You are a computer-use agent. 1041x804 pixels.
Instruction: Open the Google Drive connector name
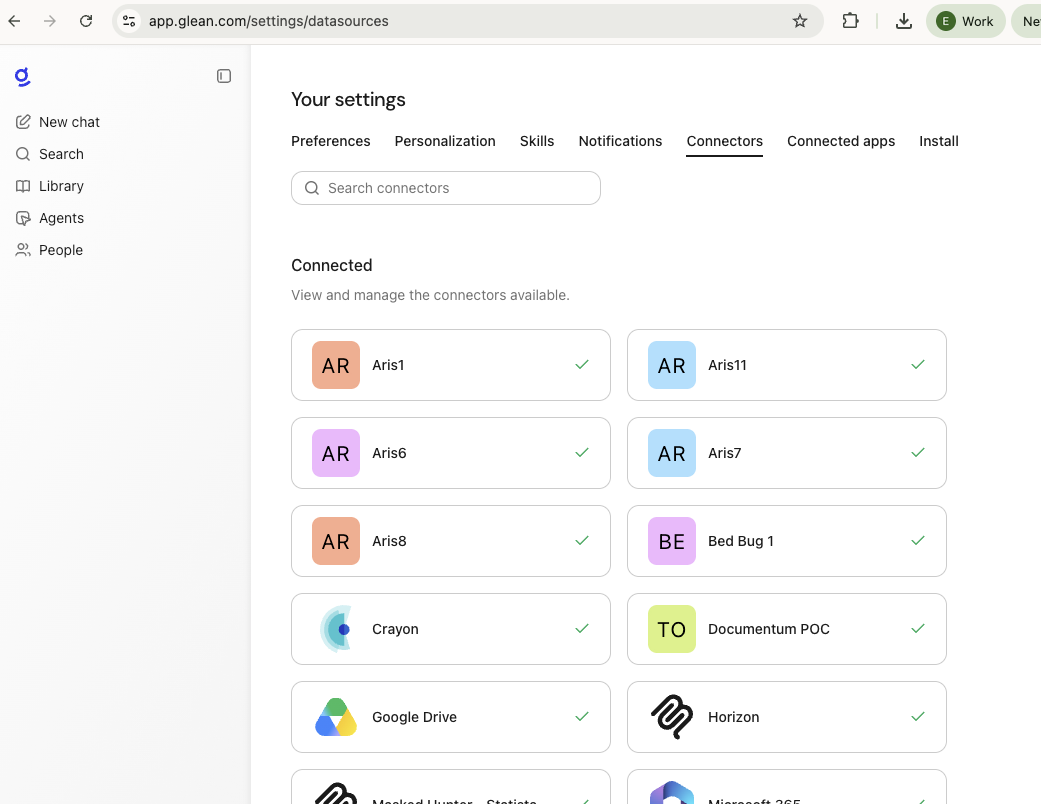coord(414,717)
